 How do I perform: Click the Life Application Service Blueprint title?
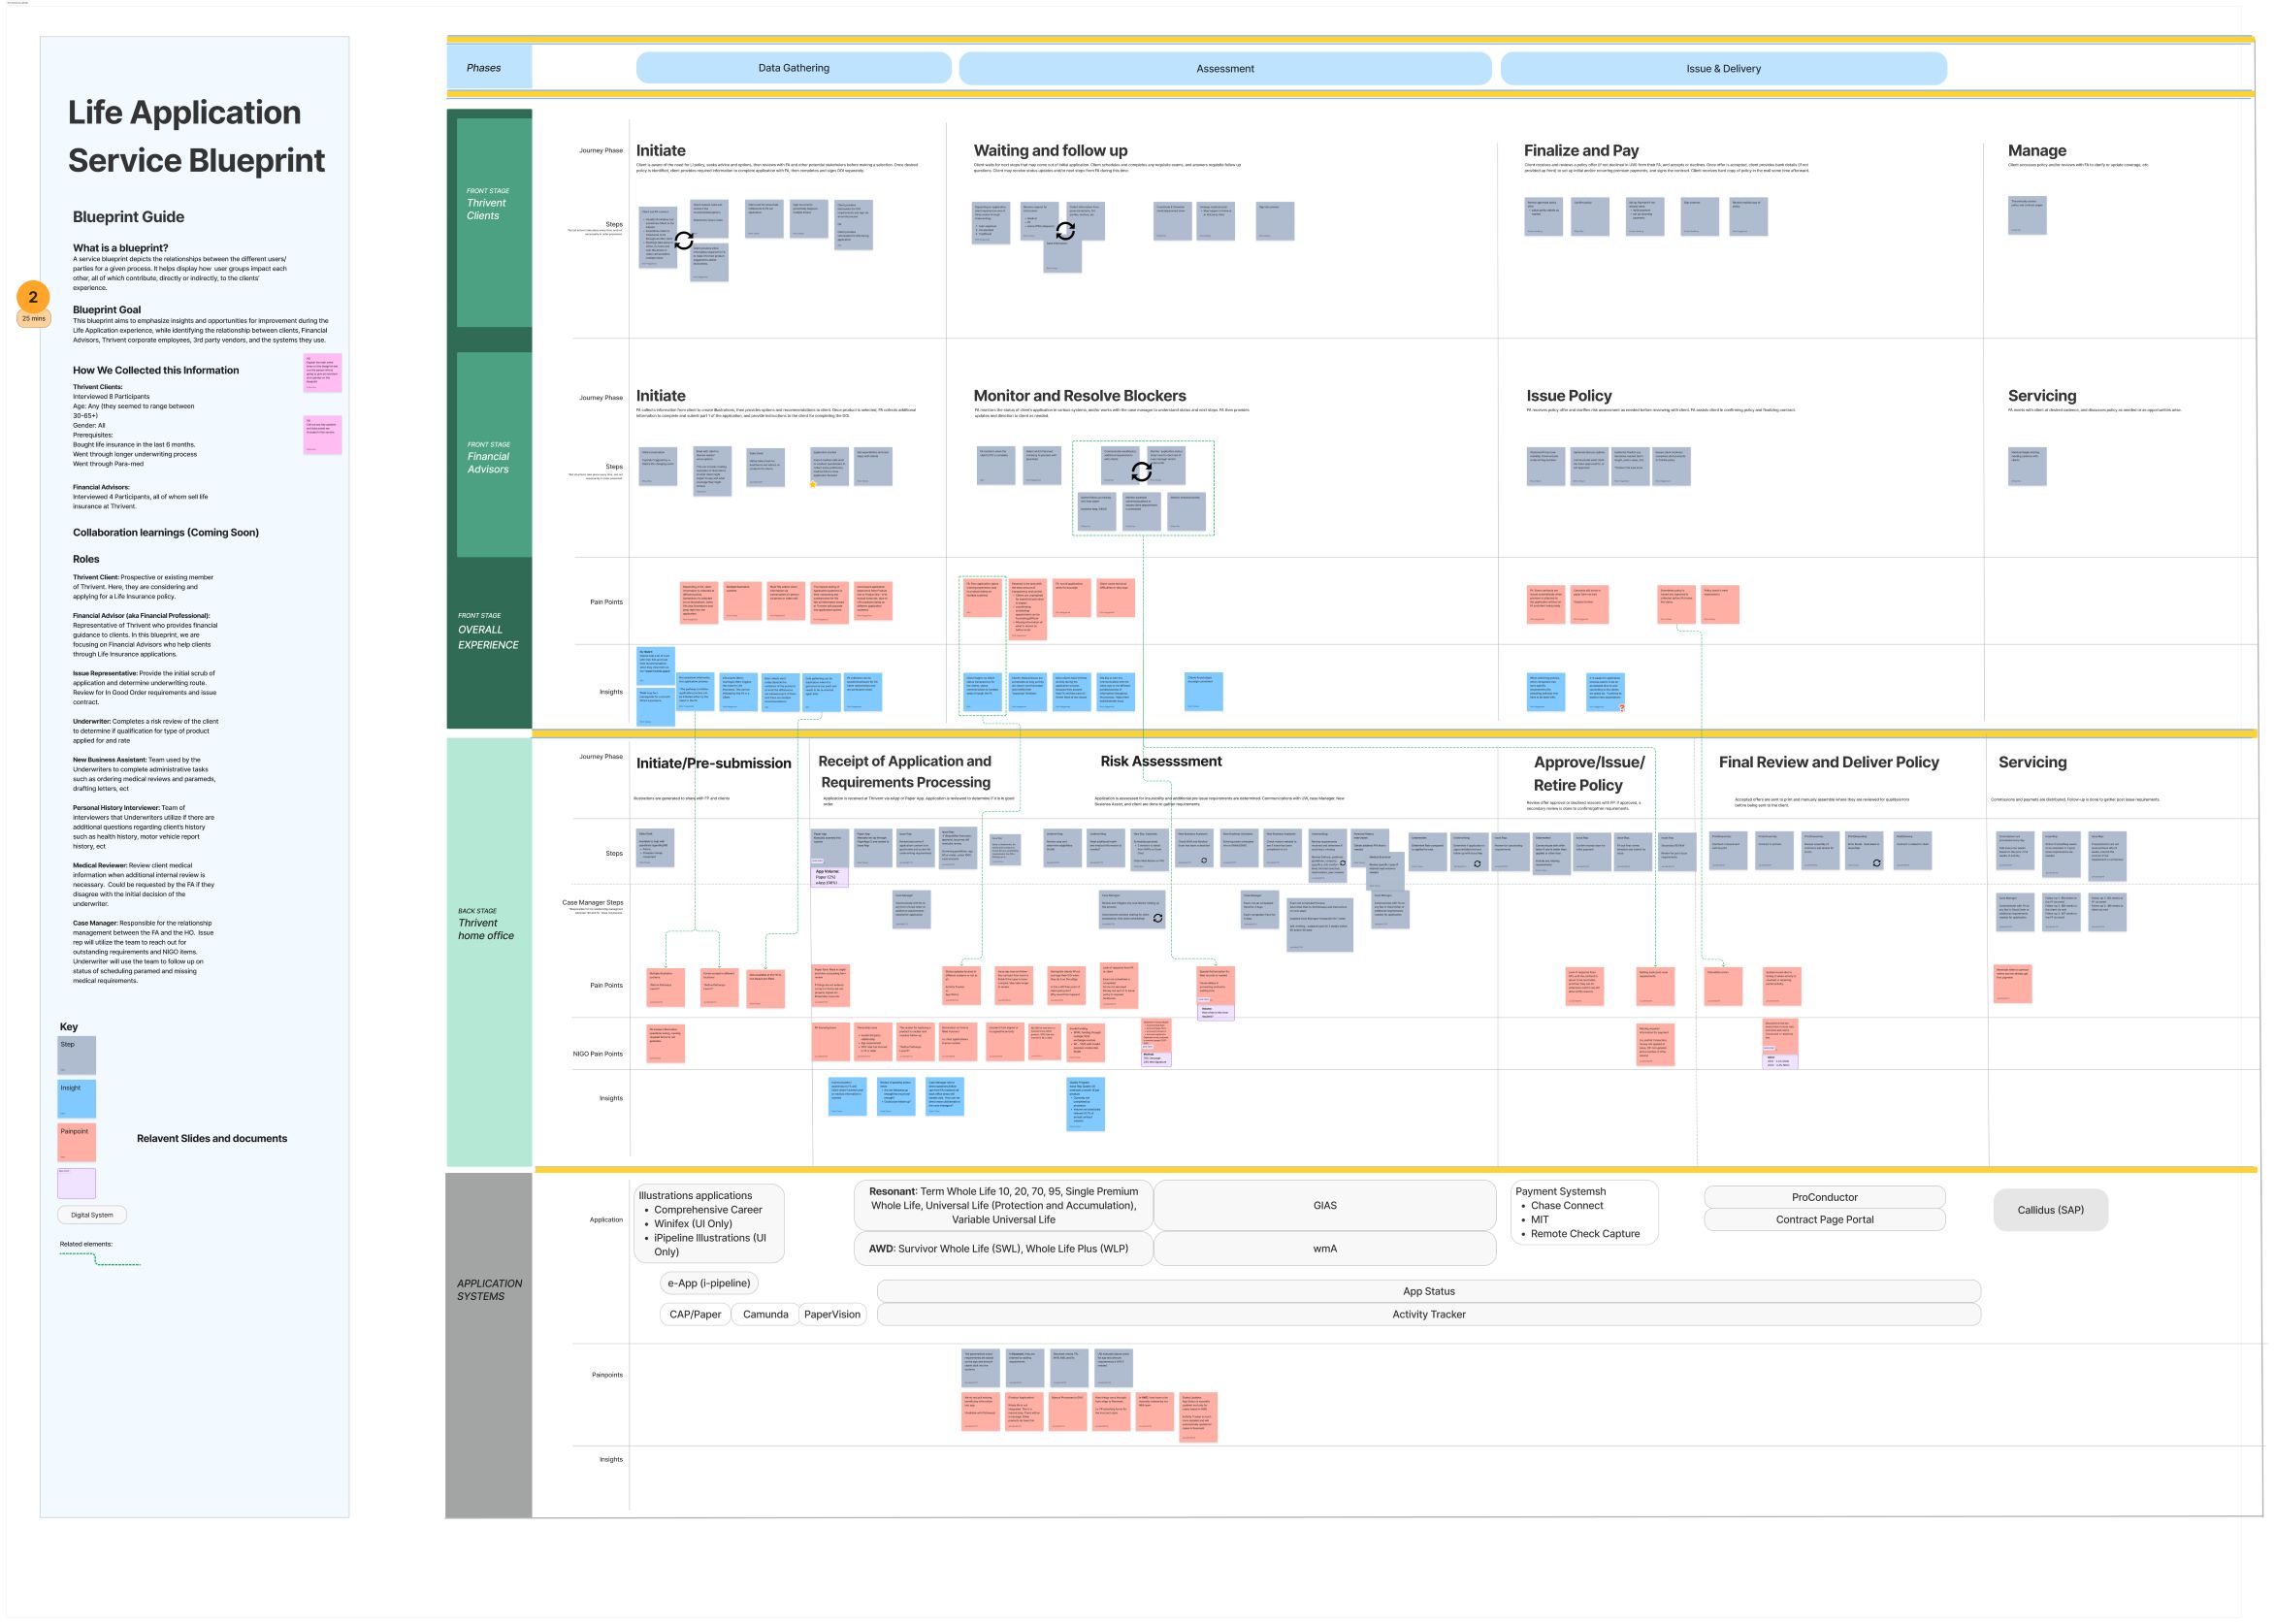195,137
